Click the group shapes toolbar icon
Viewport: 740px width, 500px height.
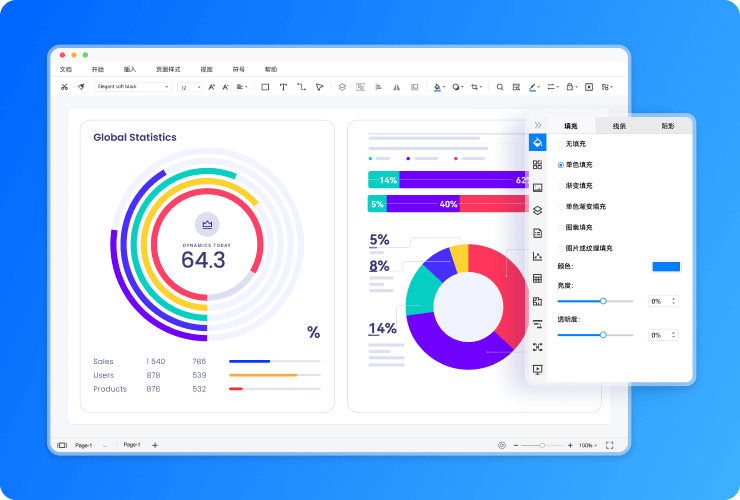point(361,87)
